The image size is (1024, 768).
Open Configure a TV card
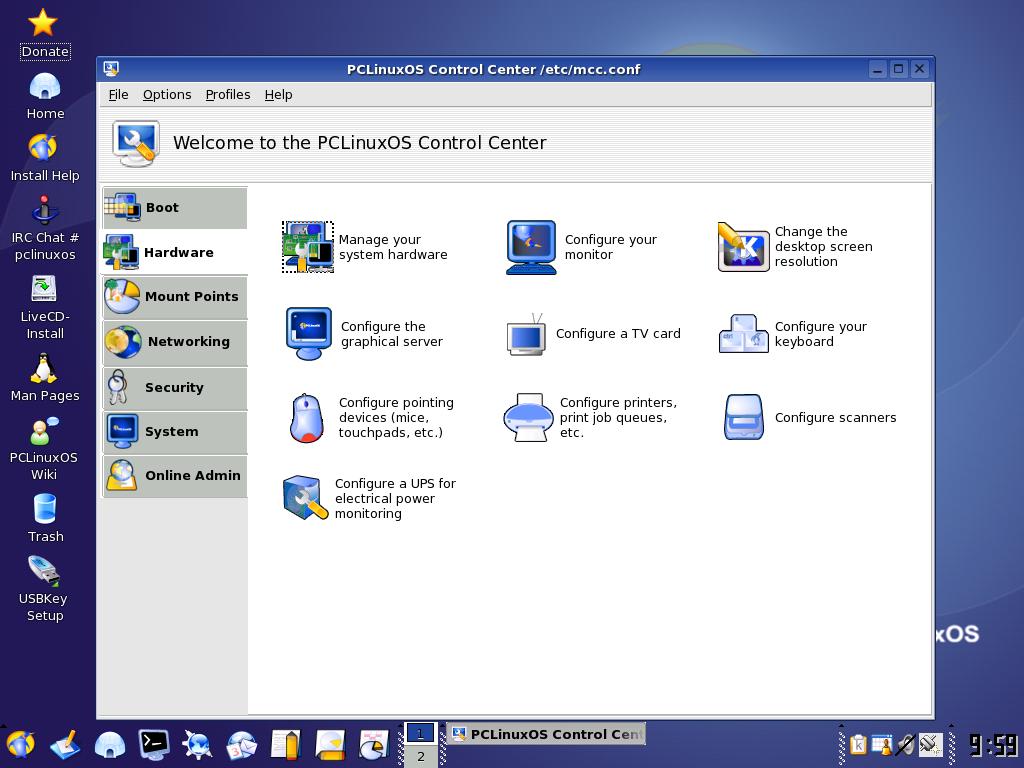(594, 334)
